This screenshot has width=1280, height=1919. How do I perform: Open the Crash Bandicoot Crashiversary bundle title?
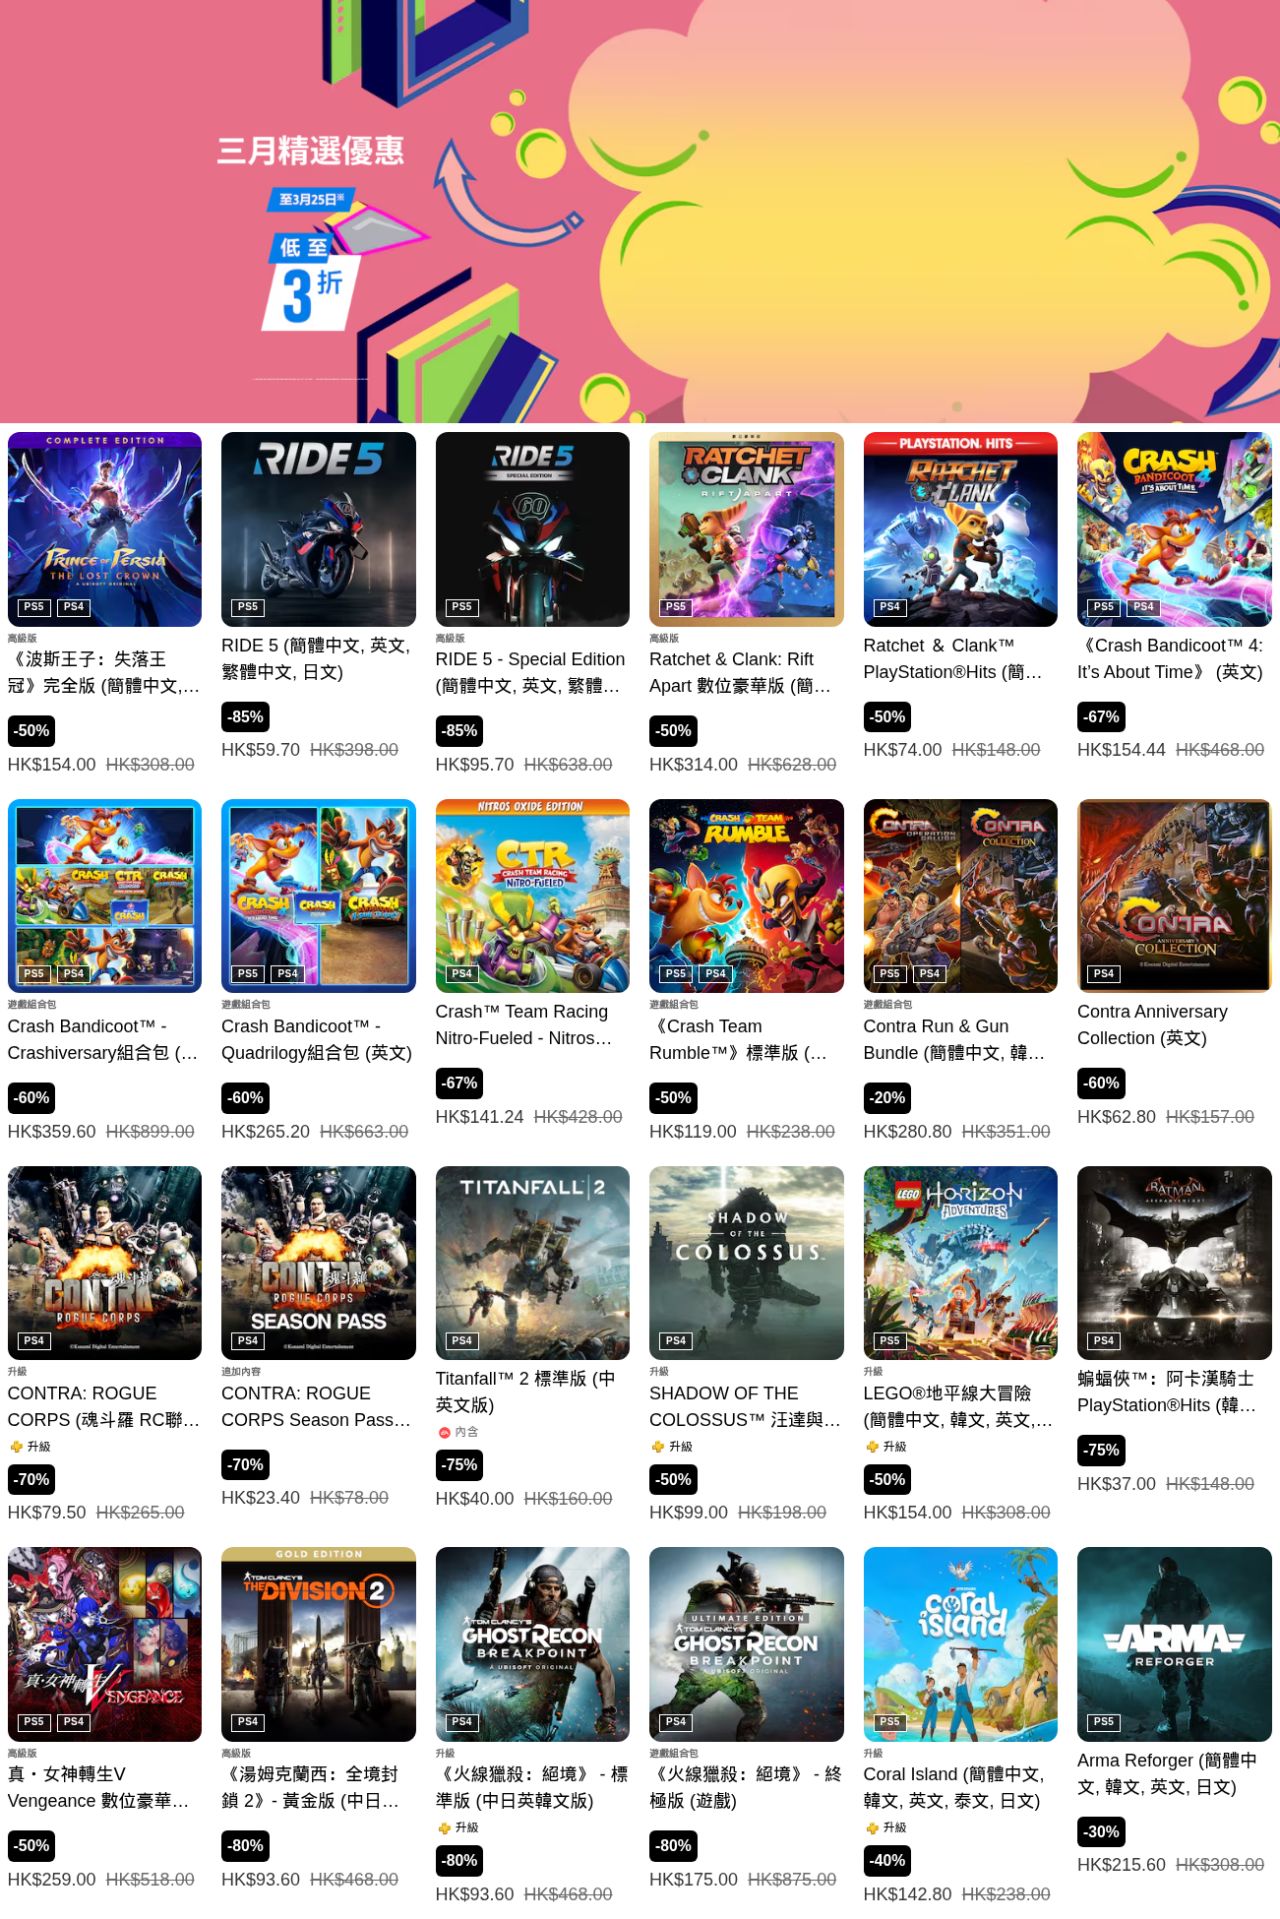[103, 1039]
